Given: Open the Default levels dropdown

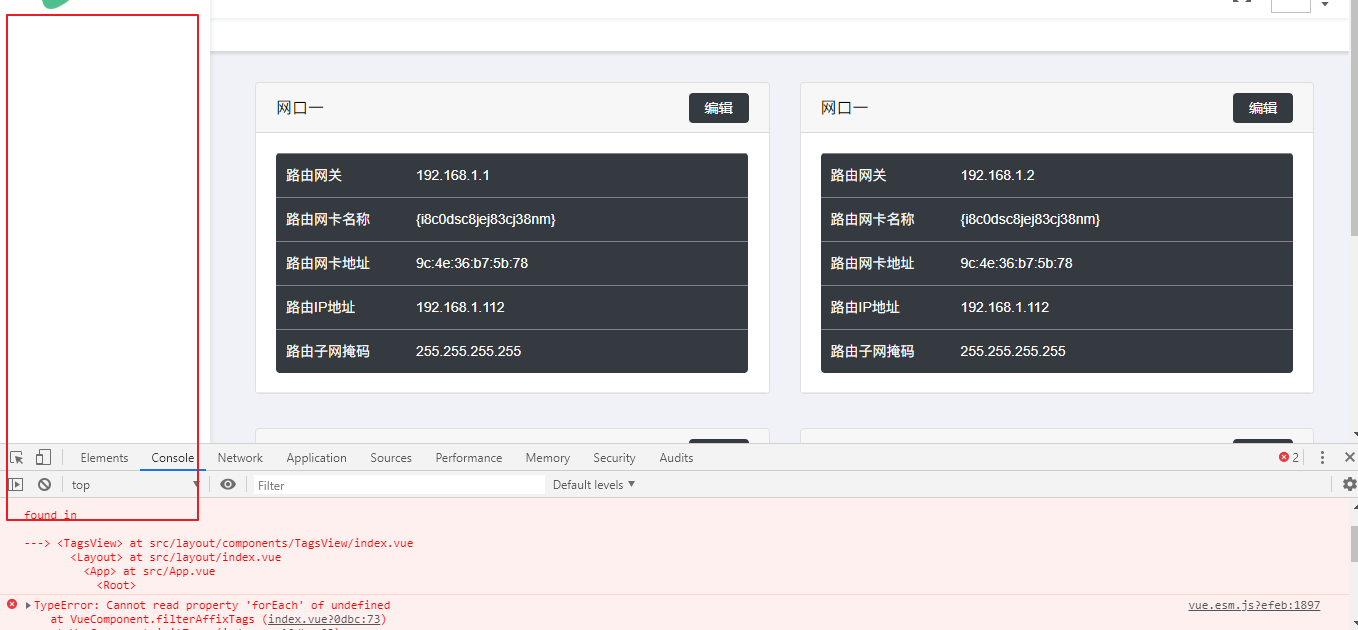Looking at the screenshot, I should pos(594,484).
